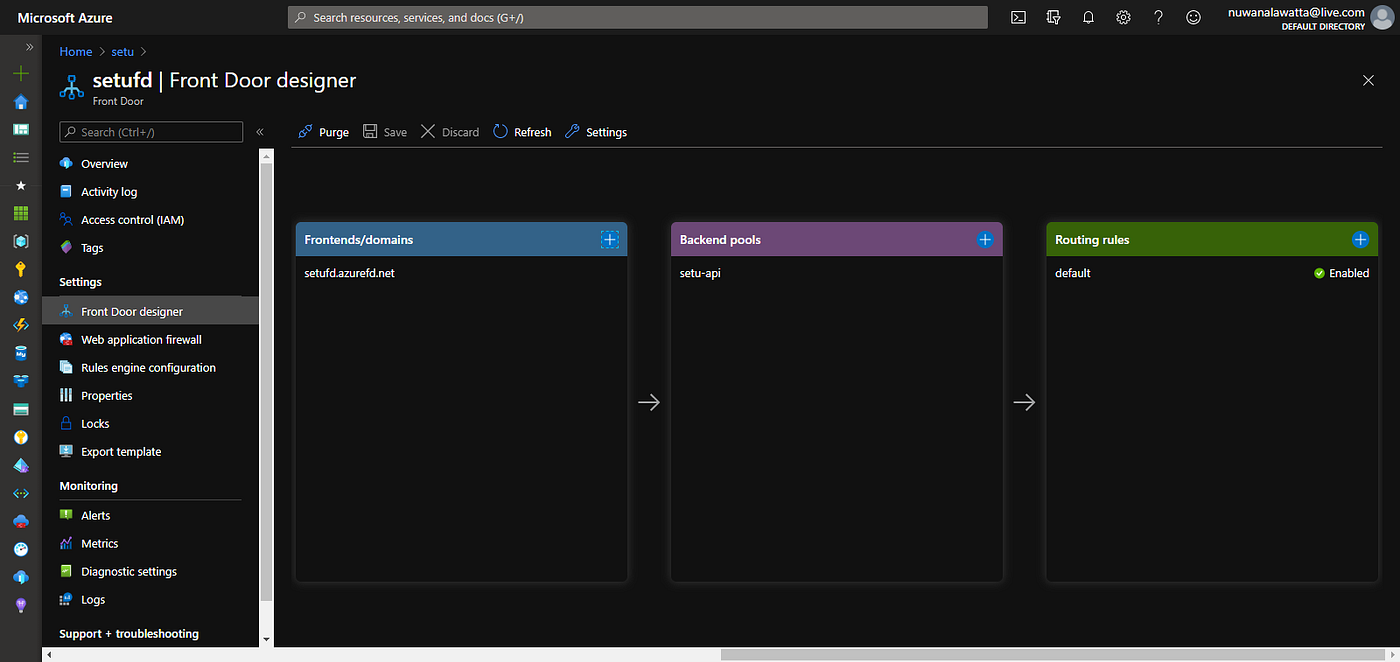Viewport: 1400px width, 662px height.
Task: Collapse the resource menu with double chevron
Action: [260, 132]
